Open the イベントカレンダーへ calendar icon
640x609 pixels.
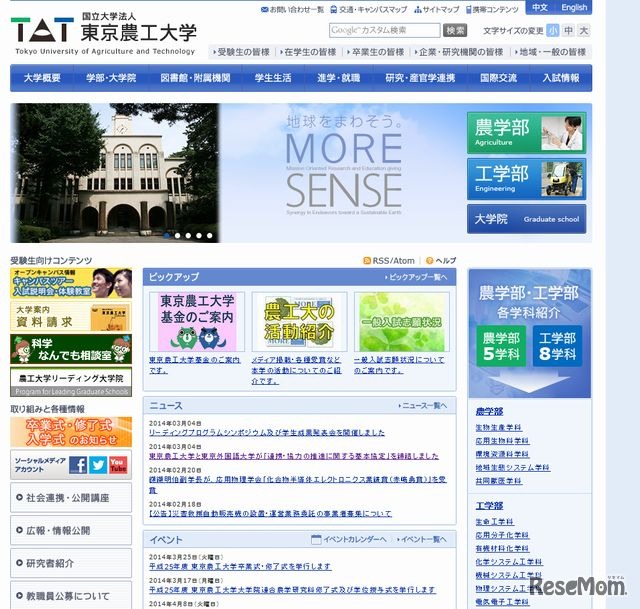click(x=316, y=539)
